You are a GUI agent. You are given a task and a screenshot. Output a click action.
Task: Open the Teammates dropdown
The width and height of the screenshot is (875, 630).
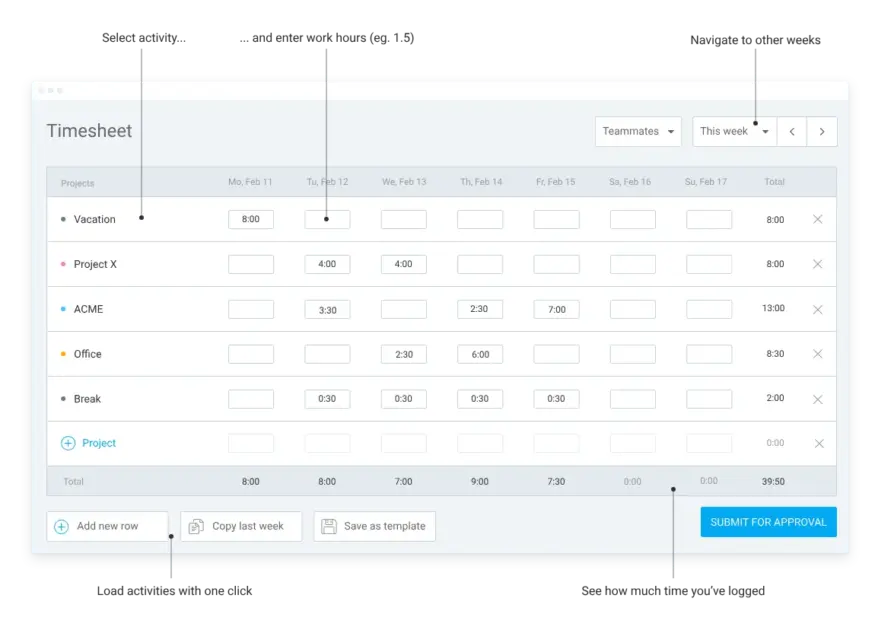(638, 132)
